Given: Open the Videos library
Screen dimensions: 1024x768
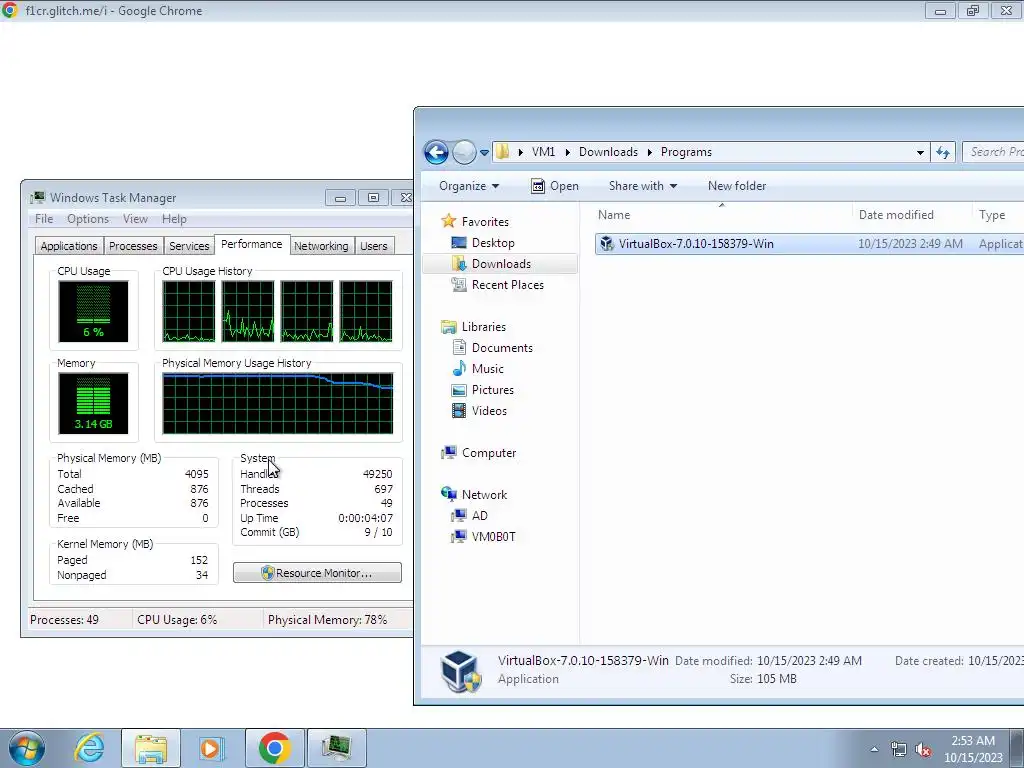Looking at the screenshot, I should pyautogui.click(x=488, y=411).
